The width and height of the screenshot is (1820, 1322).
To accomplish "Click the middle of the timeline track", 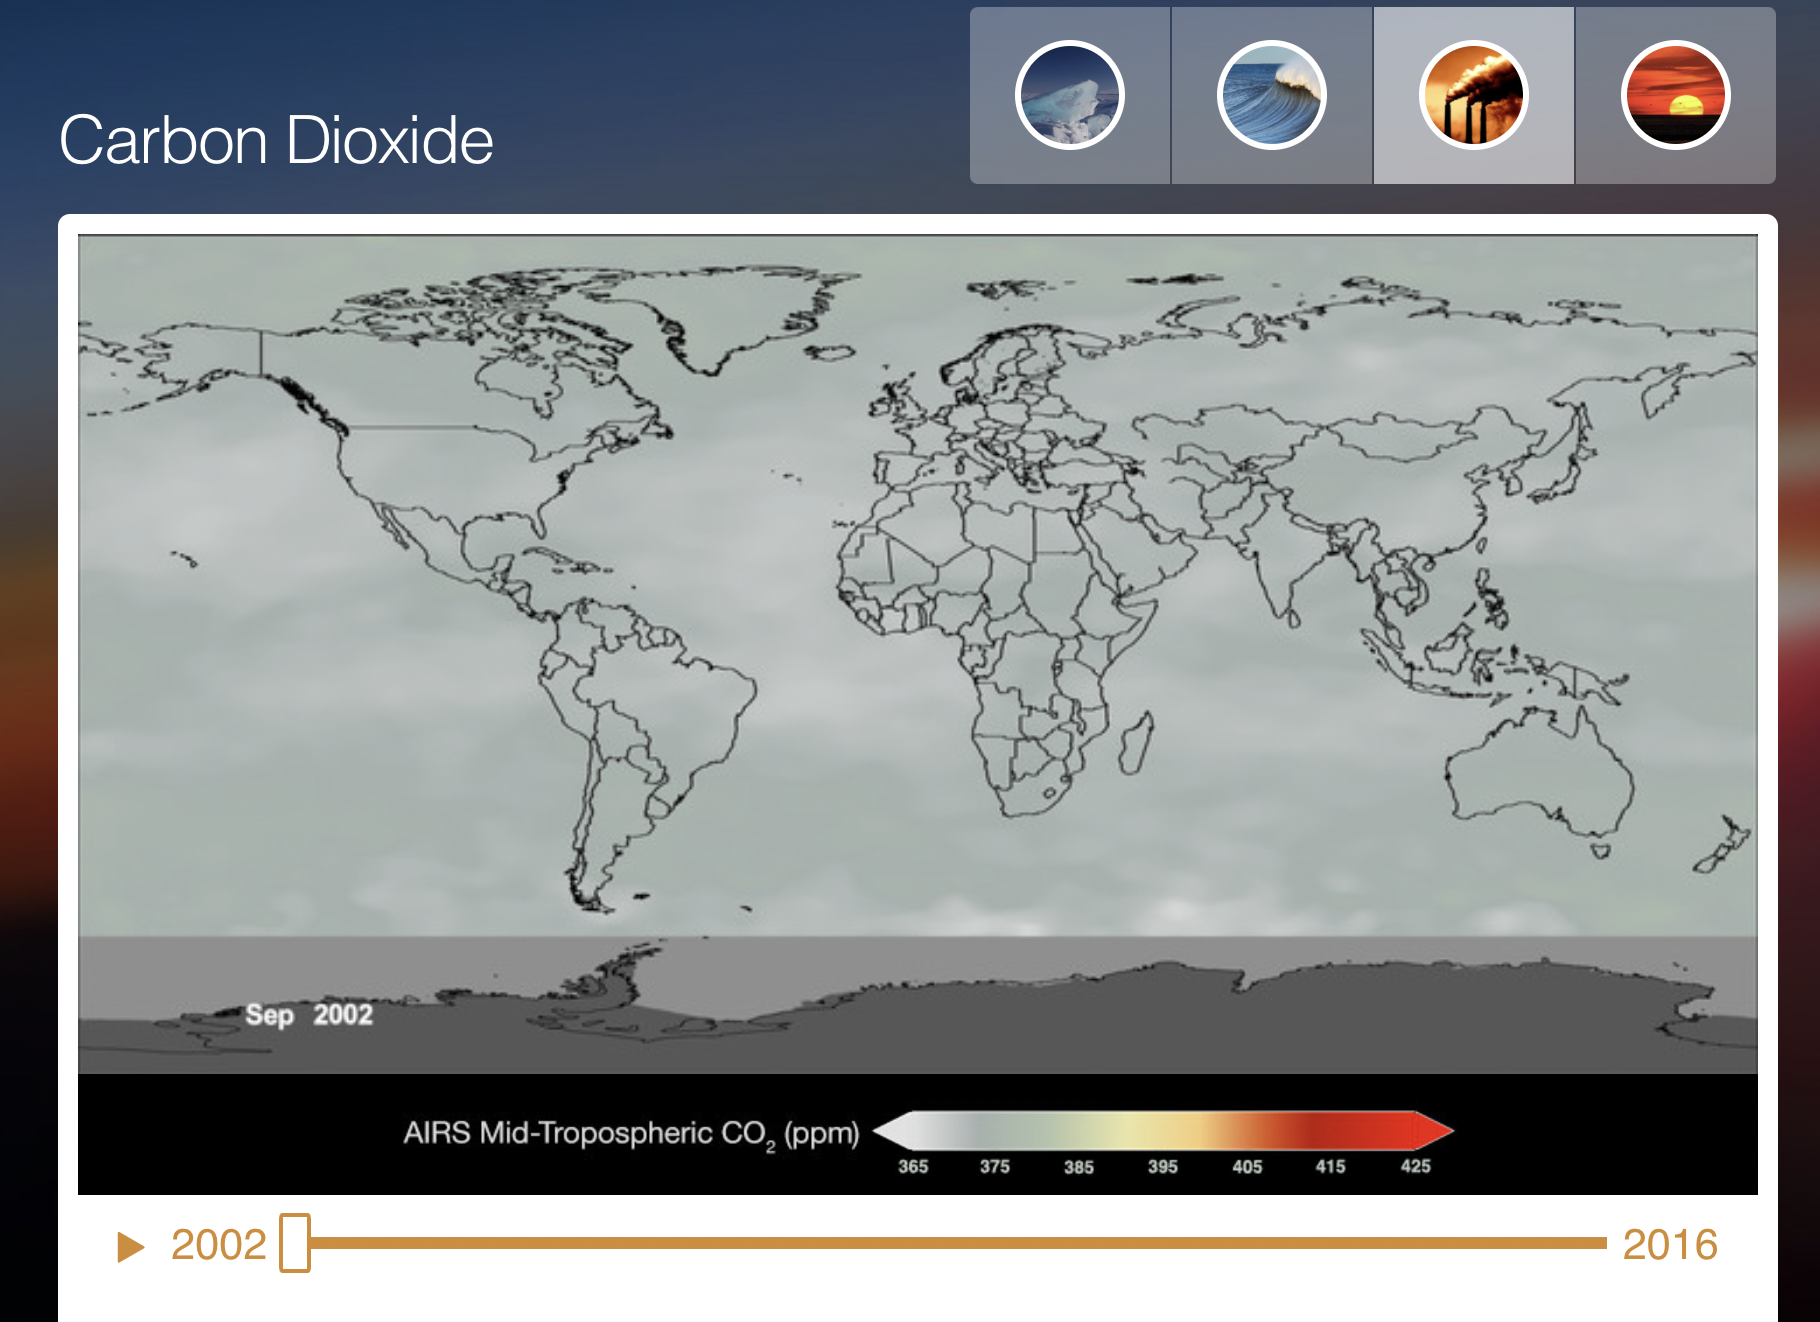I will coord(958,1243).
